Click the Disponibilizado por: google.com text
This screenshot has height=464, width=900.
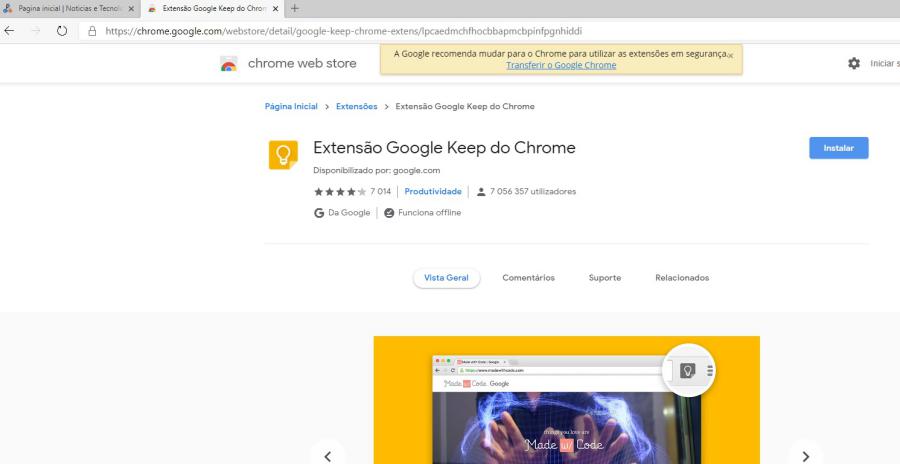377,171
